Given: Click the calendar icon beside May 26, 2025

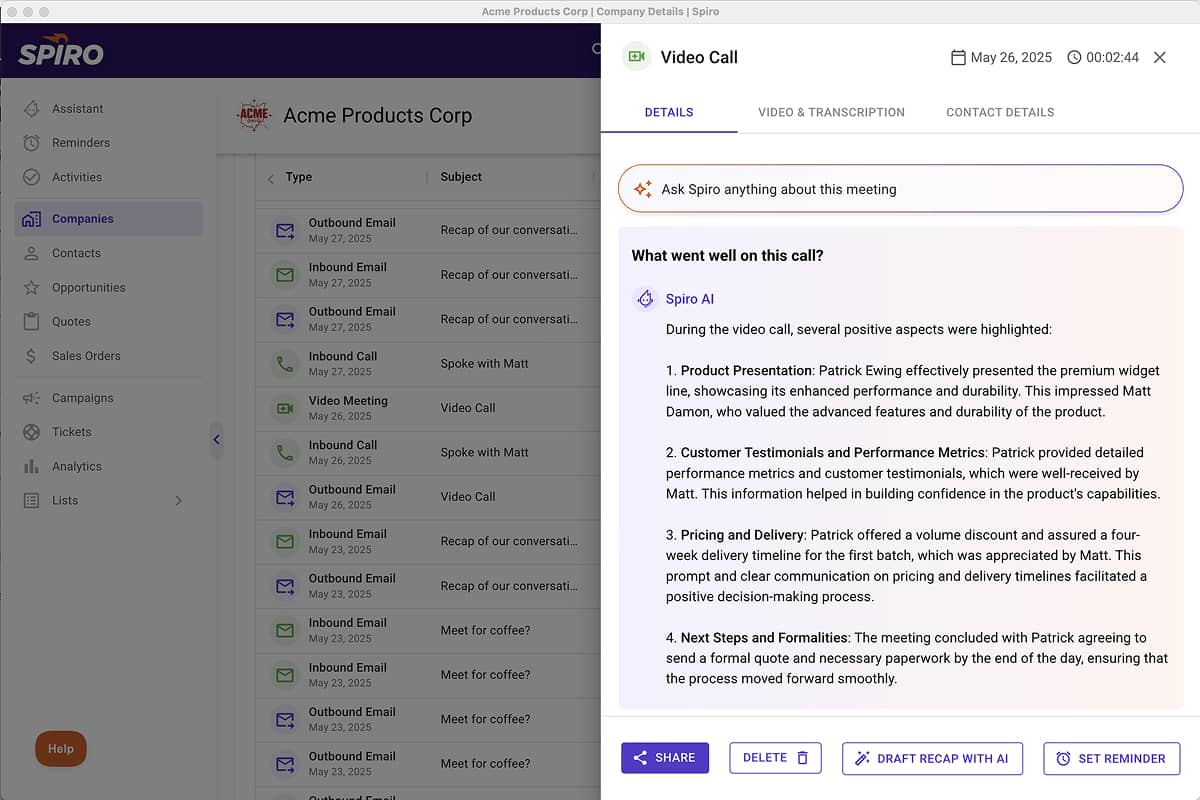Looking at the screenshot, I should (x=958, y=58).
